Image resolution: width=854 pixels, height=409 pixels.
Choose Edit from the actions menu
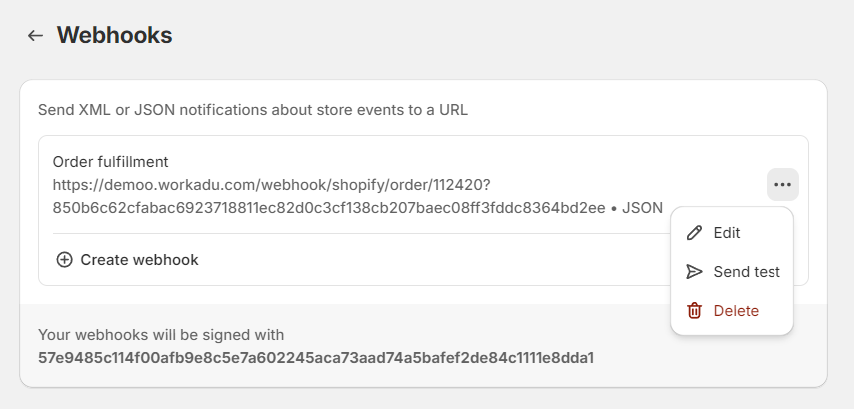(727, 233)
